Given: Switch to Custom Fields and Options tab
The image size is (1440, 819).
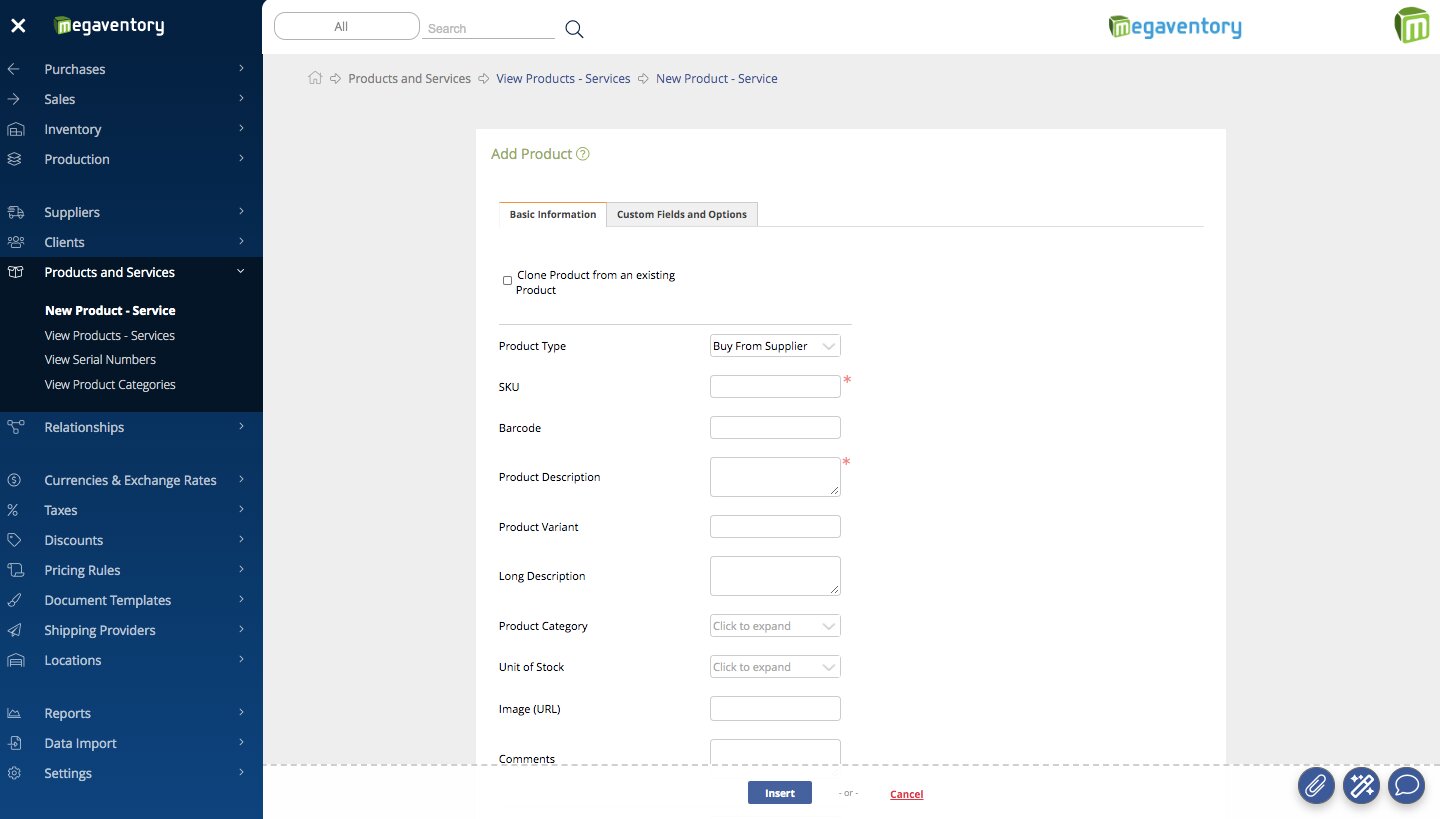Looking at the screenshot, I should point(681,214).
